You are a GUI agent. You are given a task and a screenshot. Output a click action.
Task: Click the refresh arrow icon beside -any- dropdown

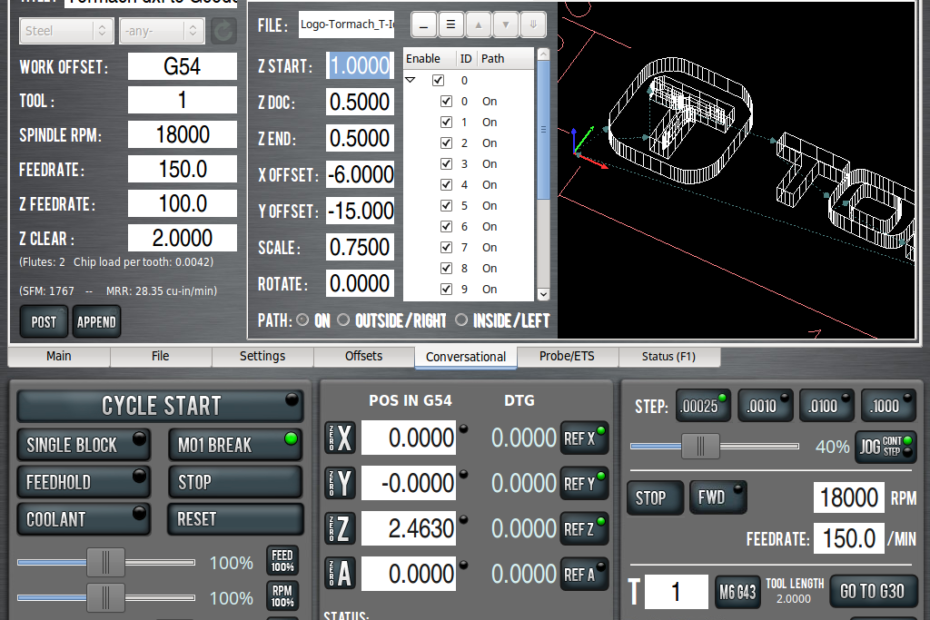coord(224,31)
